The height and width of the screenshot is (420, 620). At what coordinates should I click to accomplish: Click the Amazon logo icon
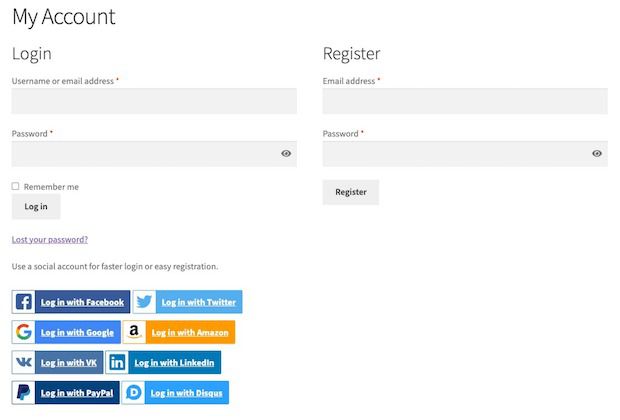click(135, 332)
